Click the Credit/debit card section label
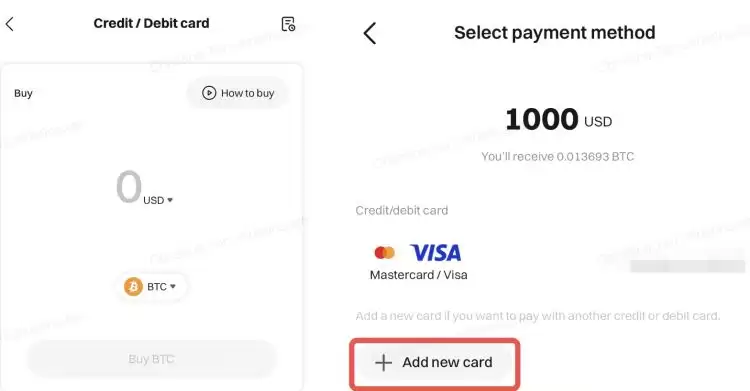 (x=402, y=211)
